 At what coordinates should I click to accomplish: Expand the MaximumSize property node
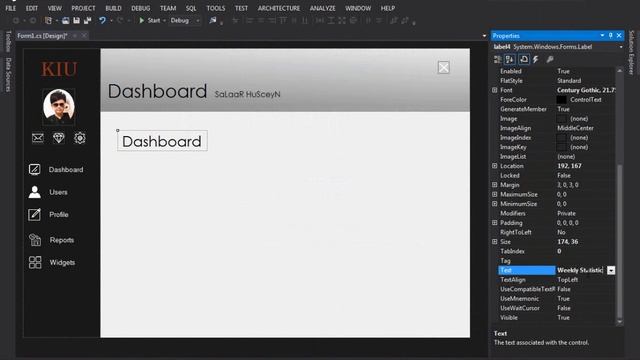click(x=495, y=194)
